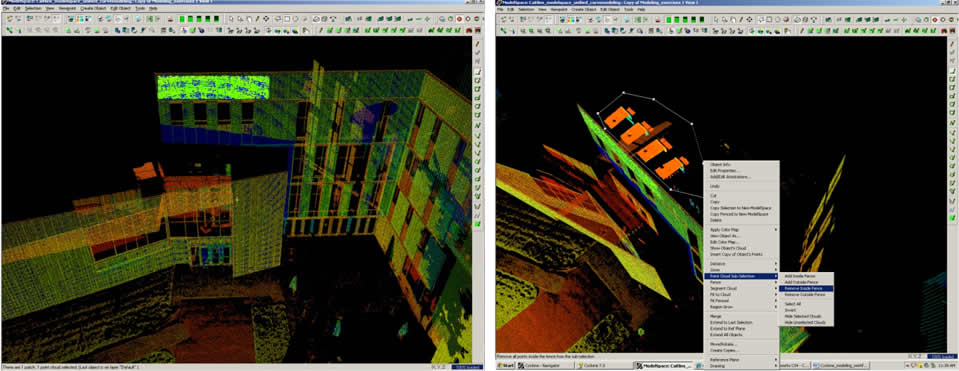Expand the Point Cloud Sub-Selection submenu
Image resolution: width=959 pixels, height=371 pixels.
[x=741, y=276]
